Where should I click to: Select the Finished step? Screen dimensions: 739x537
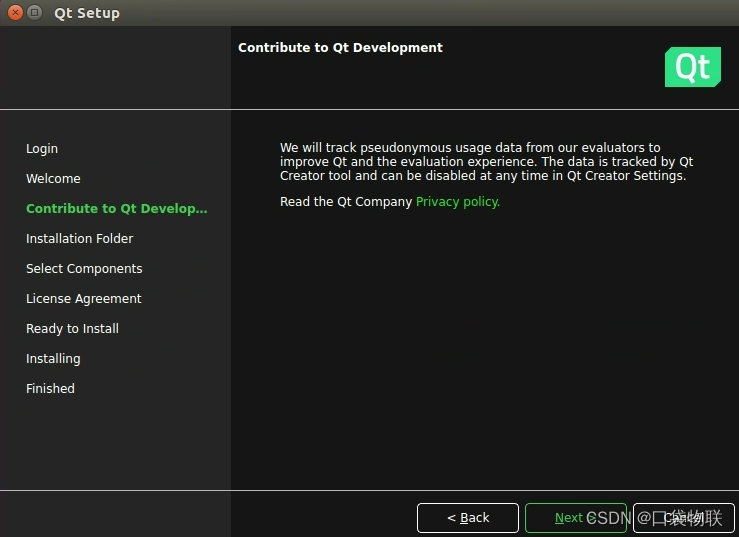pos(50,388)
